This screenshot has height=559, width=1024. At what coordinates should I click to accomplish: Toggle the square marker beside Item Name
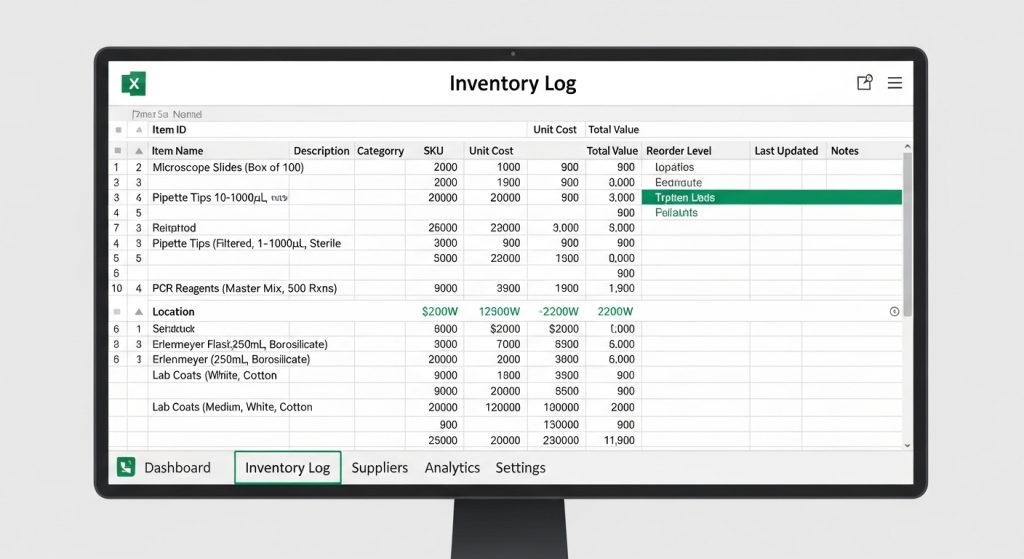(x=118, y=151)
